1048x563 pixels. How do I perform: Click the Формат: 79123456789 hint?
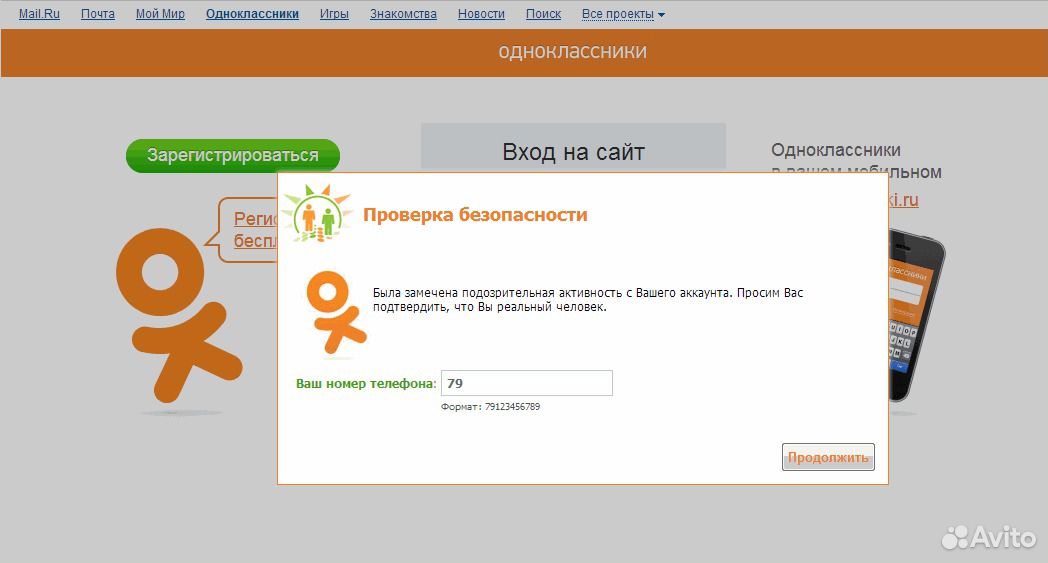(x=491, y=407)
